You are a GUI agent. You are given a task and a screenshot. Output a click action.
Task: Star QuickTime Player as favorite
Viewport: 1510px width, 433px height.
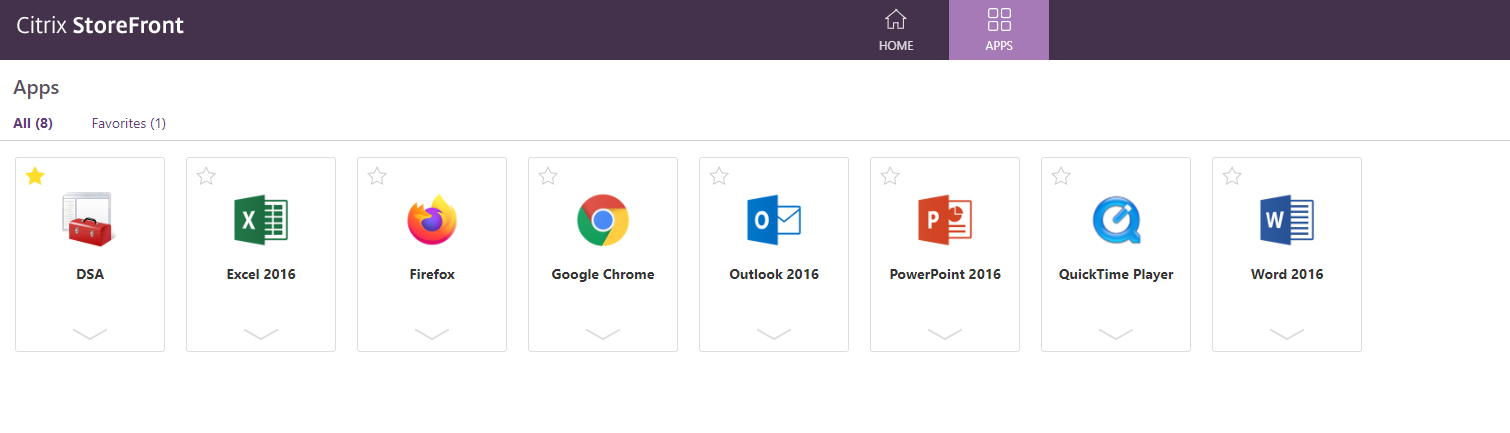tap(1061, 176)
